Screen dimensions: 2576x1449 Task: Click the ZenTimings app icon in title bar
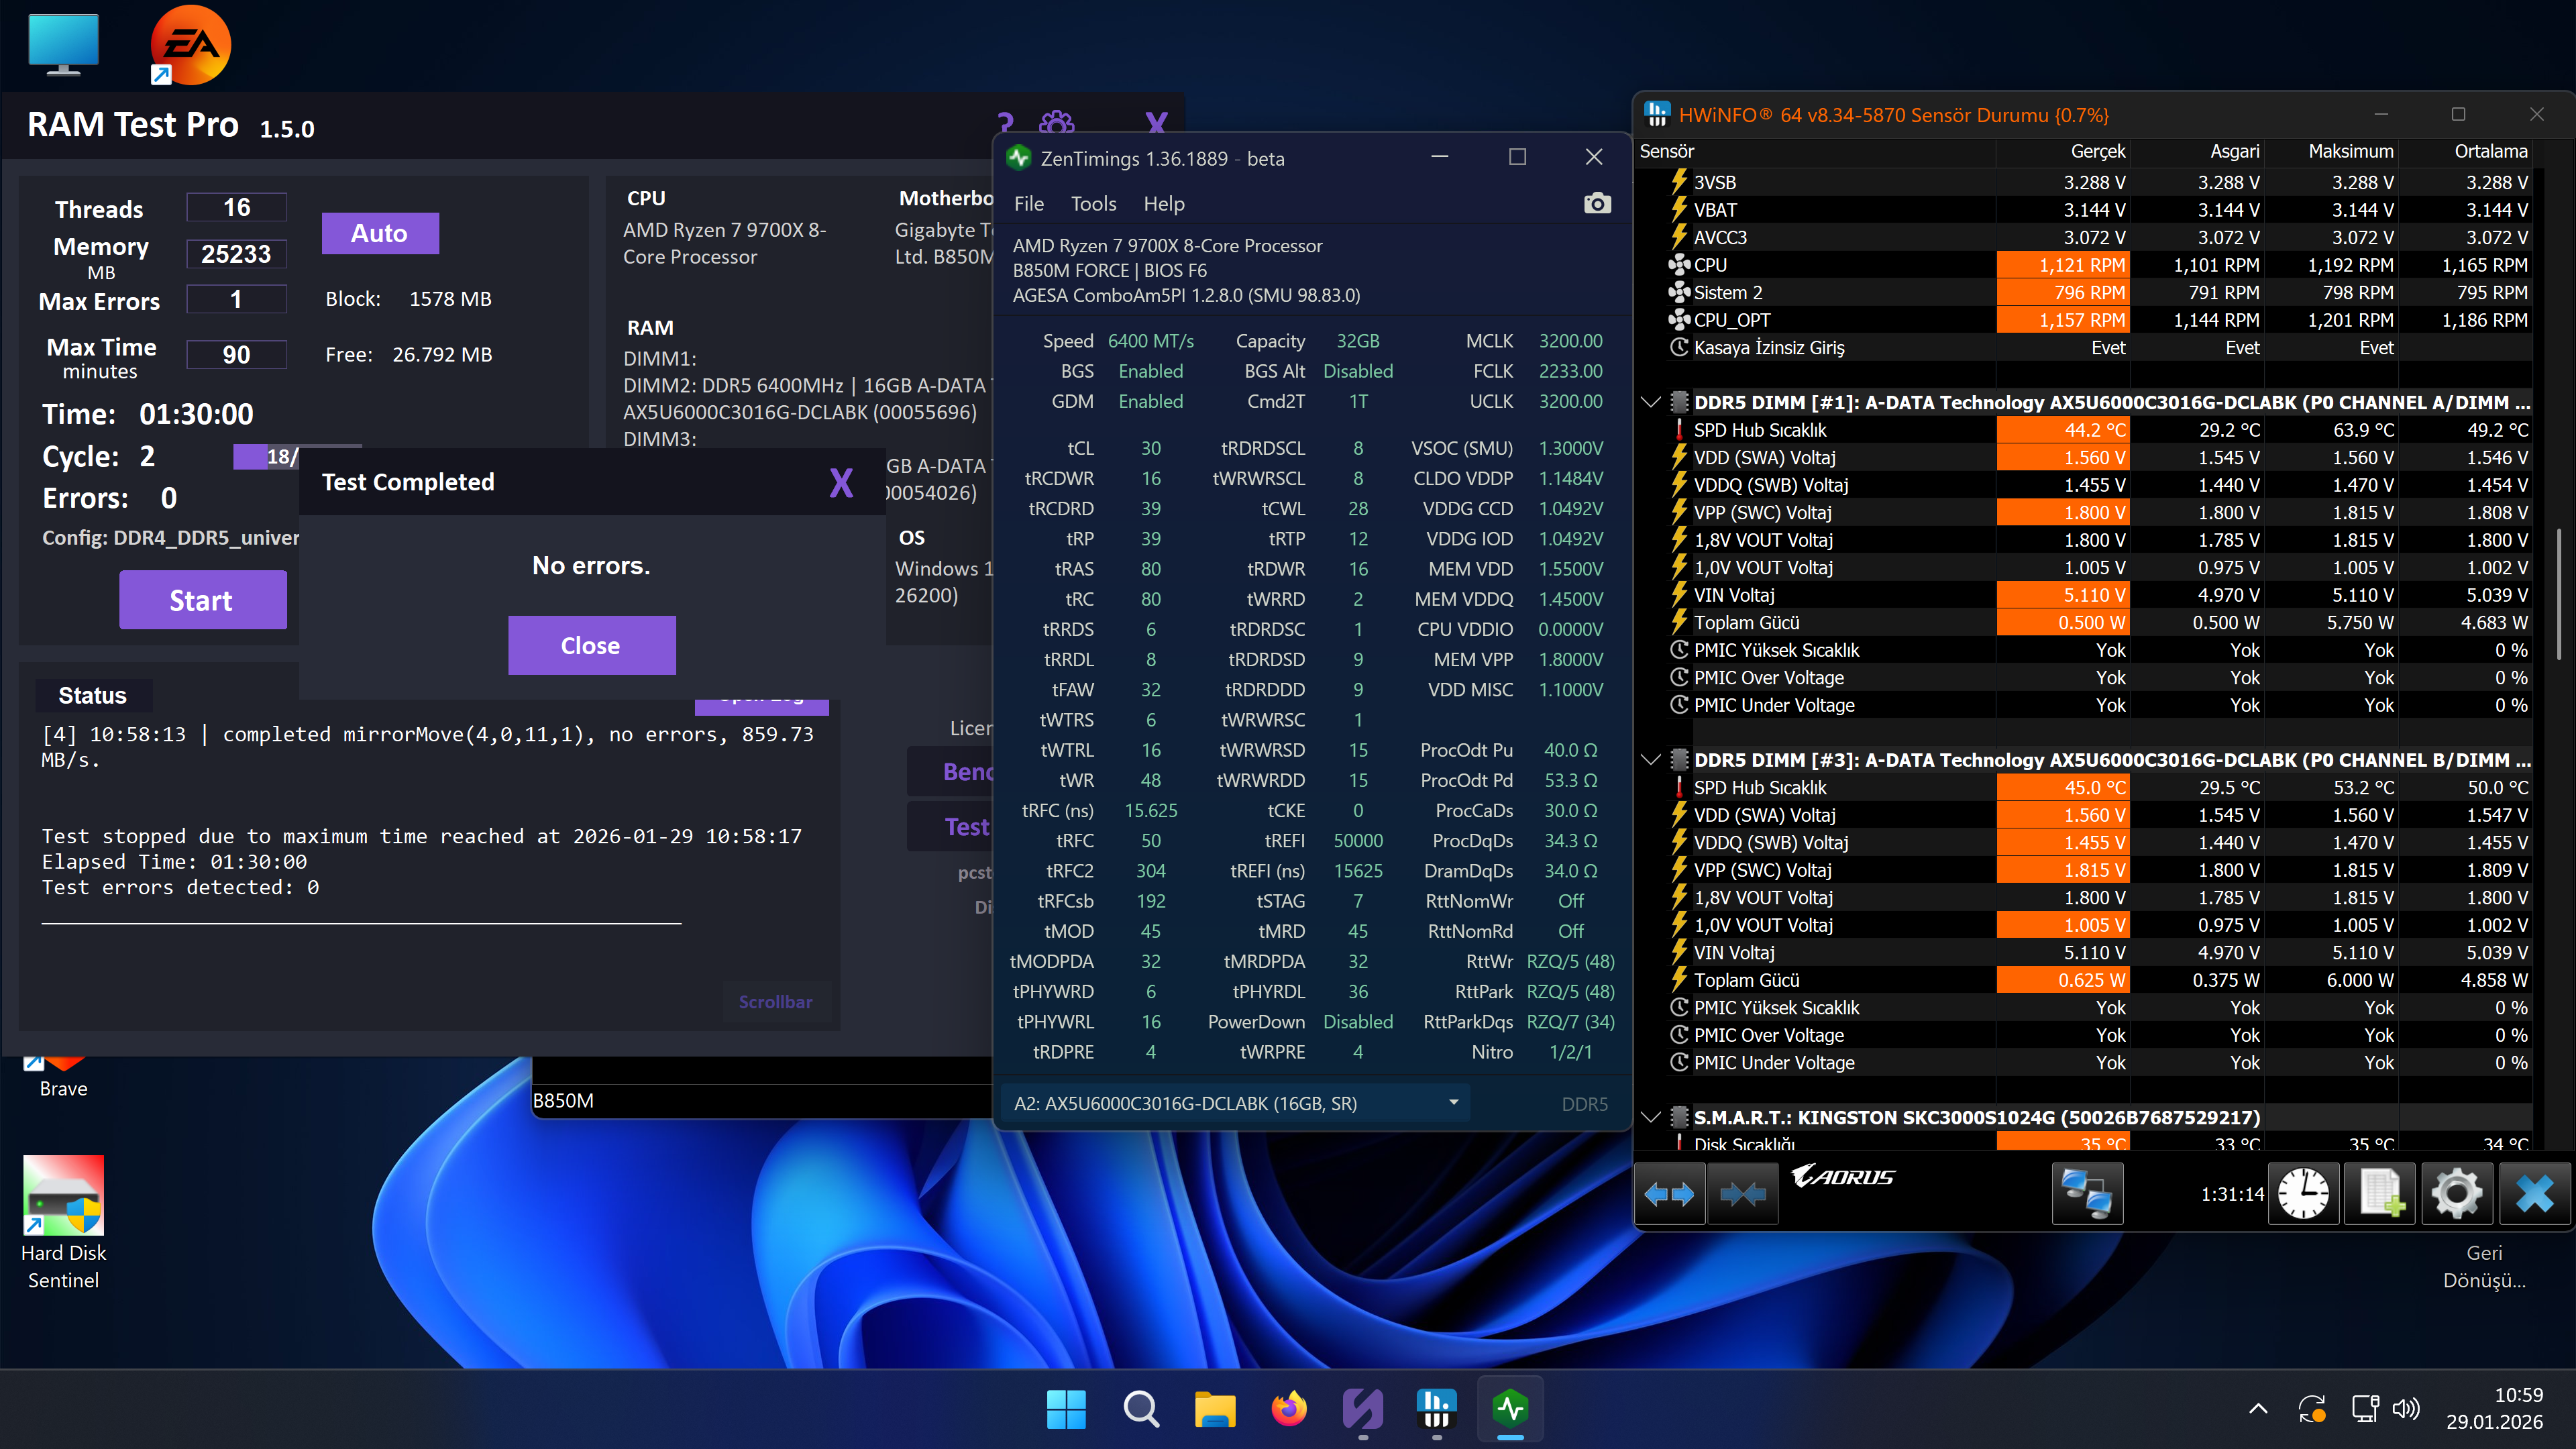(1019, 158)
